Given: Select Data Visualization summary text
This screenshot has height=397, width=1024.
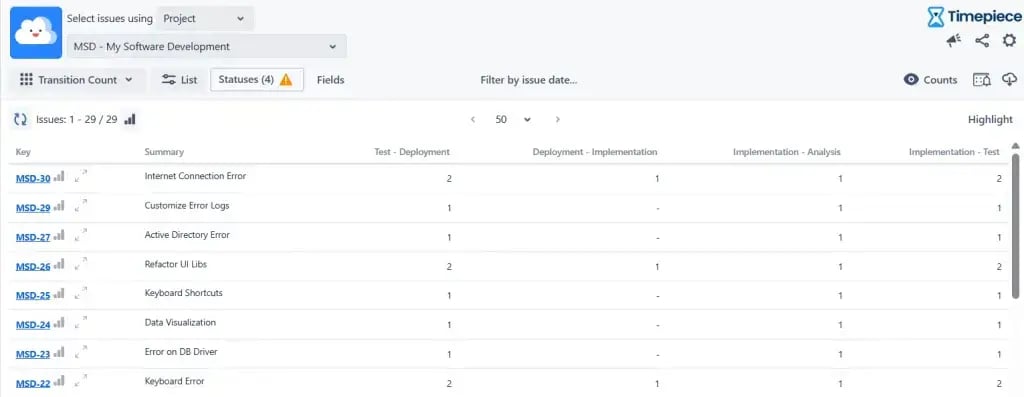Looking at the screenshot, I should pyautogui.click(x=180, y=322).
